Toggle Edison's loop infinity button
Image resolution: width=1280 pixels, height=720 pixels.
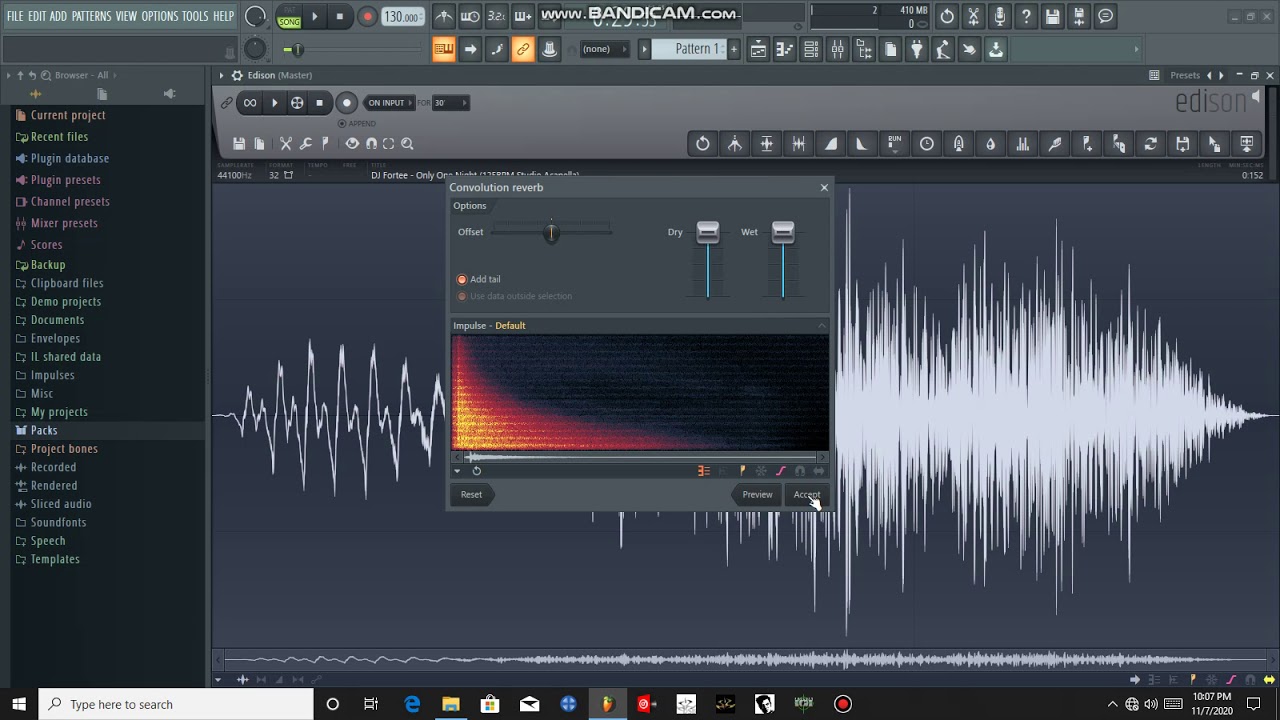tap(250, 103)
